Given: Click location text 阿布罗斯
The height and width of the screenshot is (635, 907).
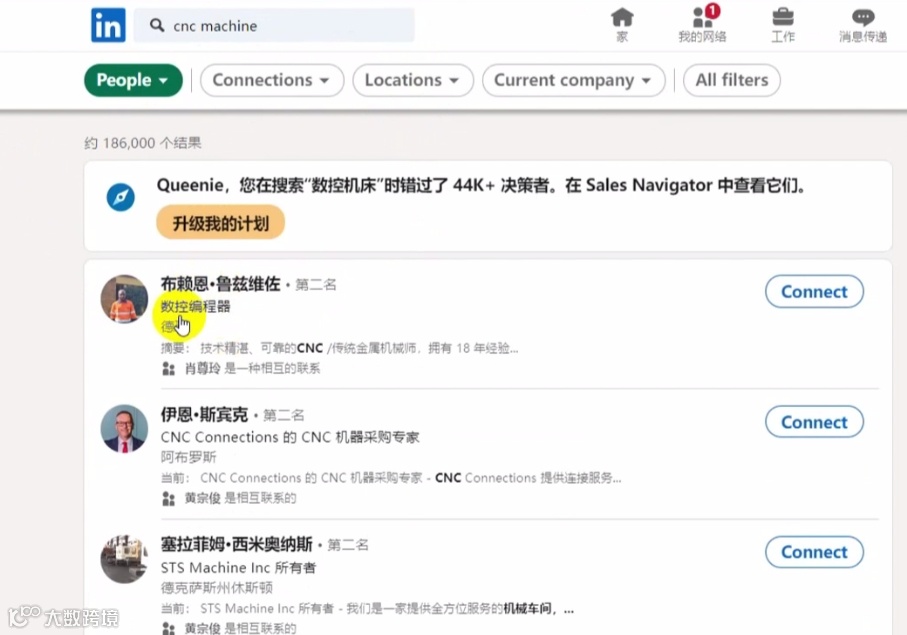Looking at the screenshot, I should pyautogui.click(x=189, y=457).
